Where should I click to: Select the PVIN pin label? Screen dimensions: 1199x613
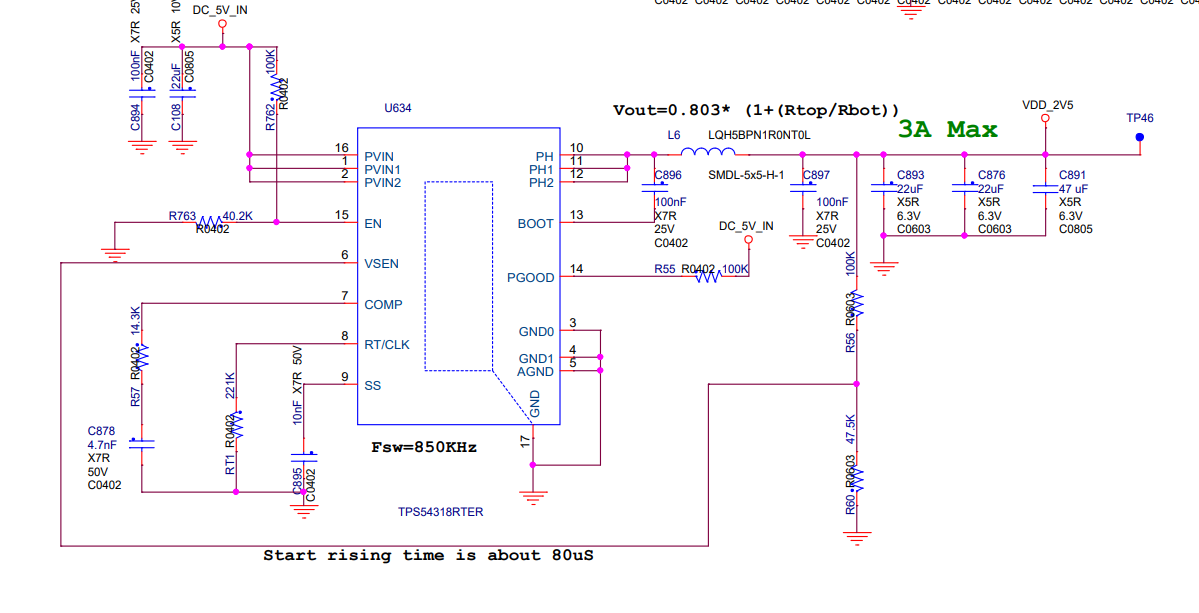pyautogui.click(x=379, y=156)
